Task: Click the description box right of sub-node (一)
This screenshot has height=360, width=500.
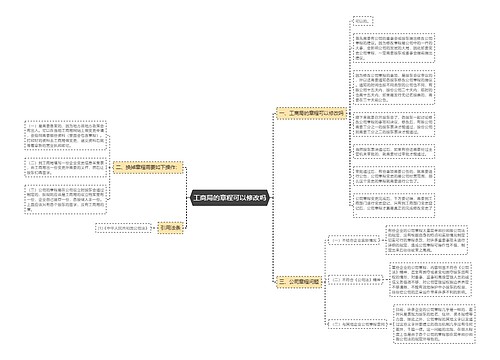Action: (x=427, y=240)
